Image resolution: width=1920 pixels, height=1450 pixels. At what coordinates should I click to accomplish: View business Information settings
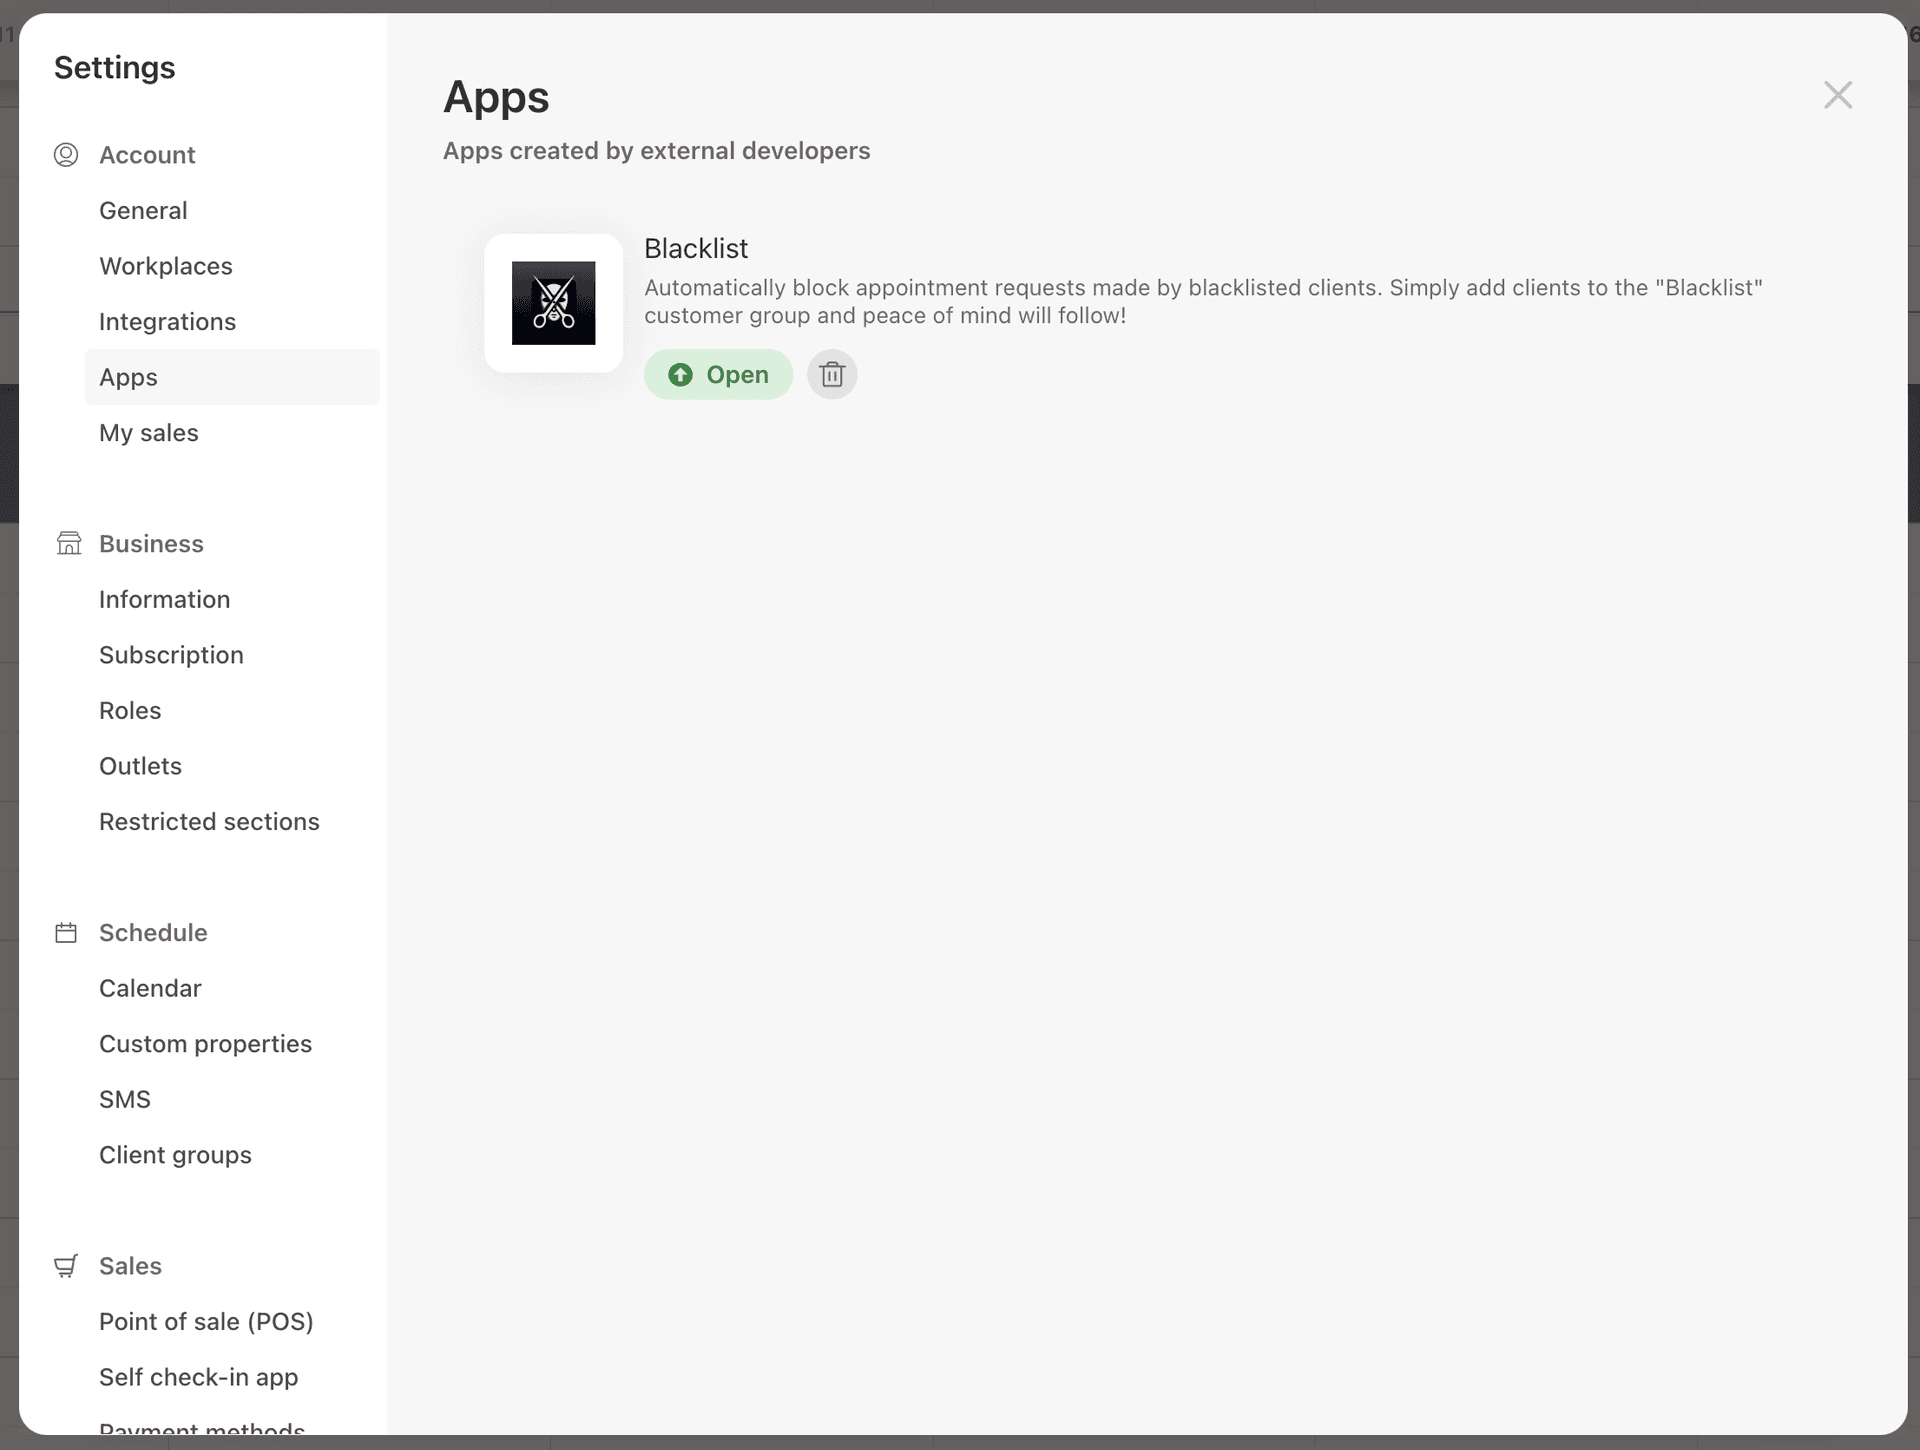tap(164, 599)
